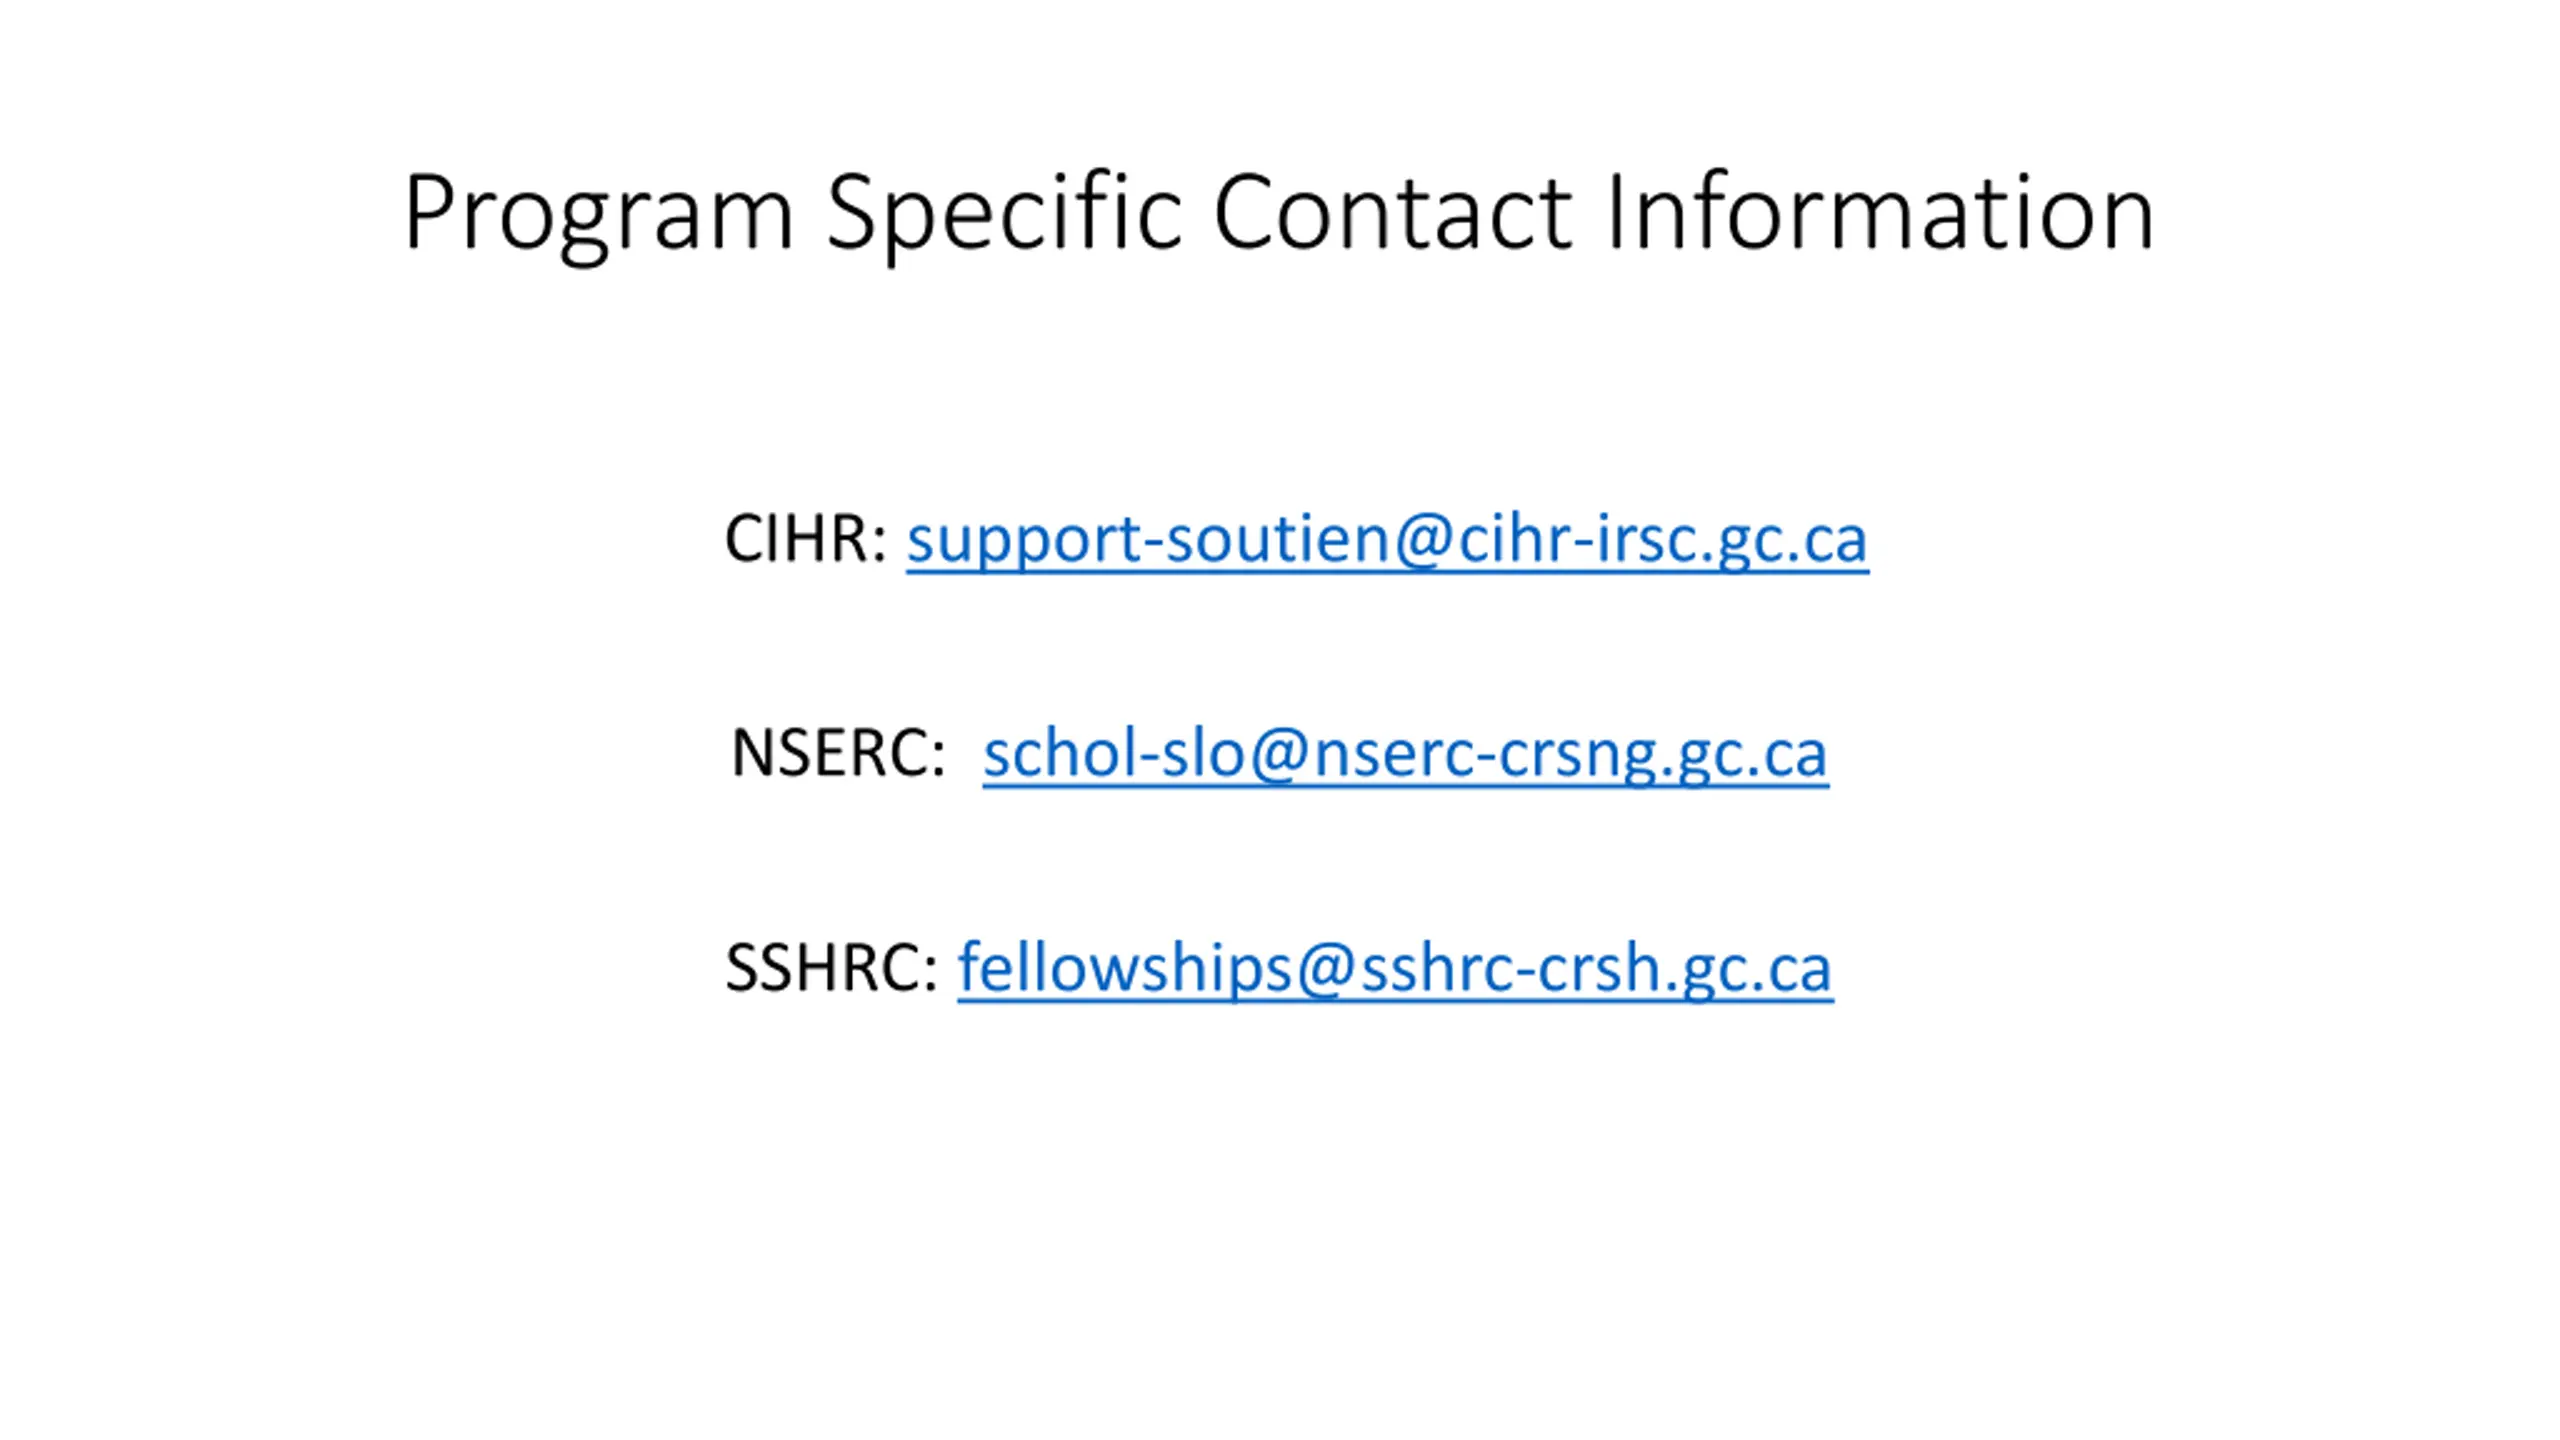Click "cihr-irsc.gc.ca" in the first email
This screenshot has height=1440, width=2560.
tap(1662, 540)
